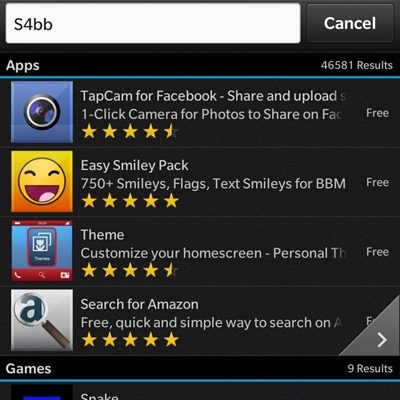The height and width of the screenshot is (400, 400).
Task: Focus the S4bb search field
Action: [x=153, y=23]
